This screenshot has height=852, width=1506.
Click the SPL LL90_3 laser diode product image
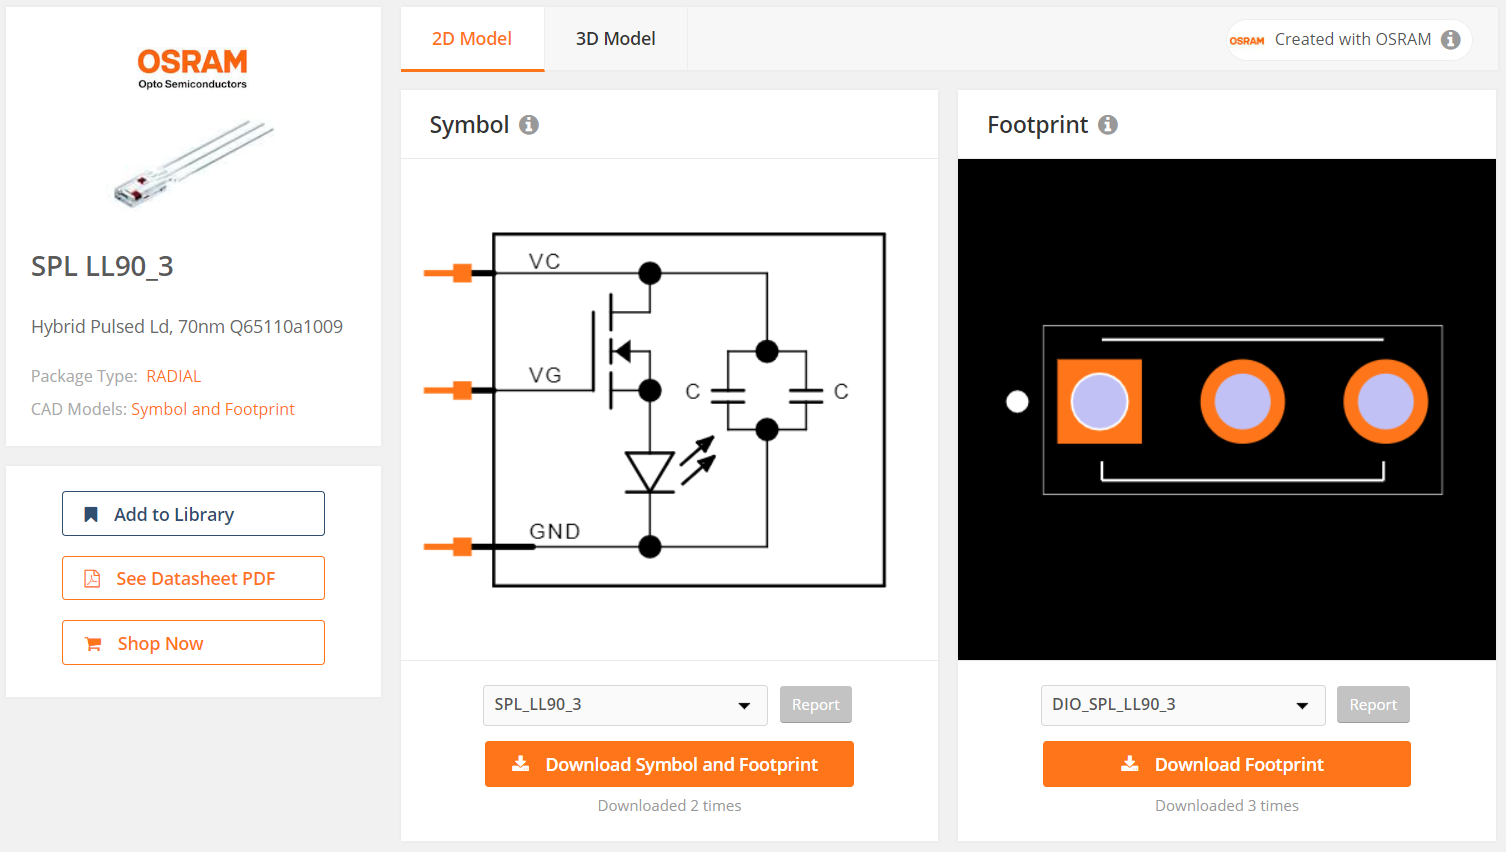pyautogui.click(x=193, y=164)
